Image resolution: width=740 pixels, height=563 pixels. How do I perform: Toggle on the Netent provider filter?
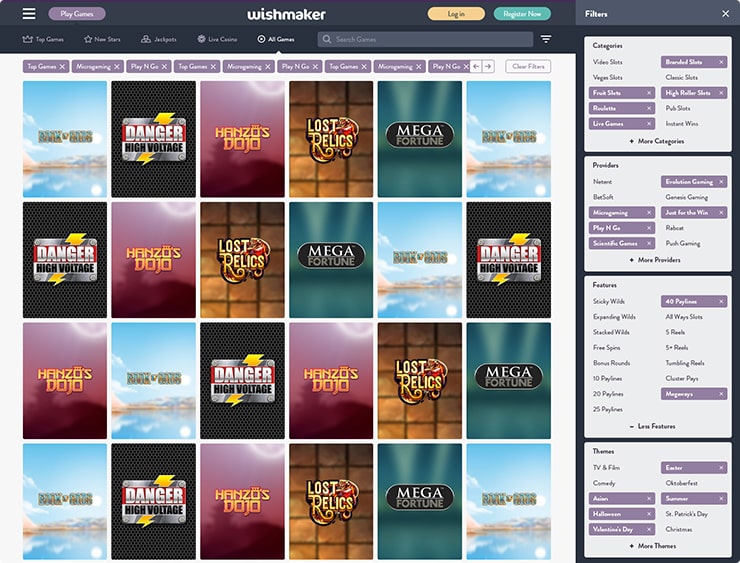602,182
